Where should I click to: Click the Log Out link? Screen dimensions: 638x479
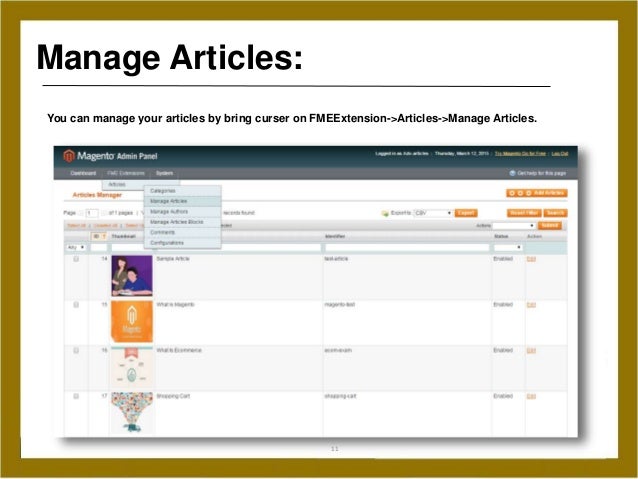click(559, 153)
